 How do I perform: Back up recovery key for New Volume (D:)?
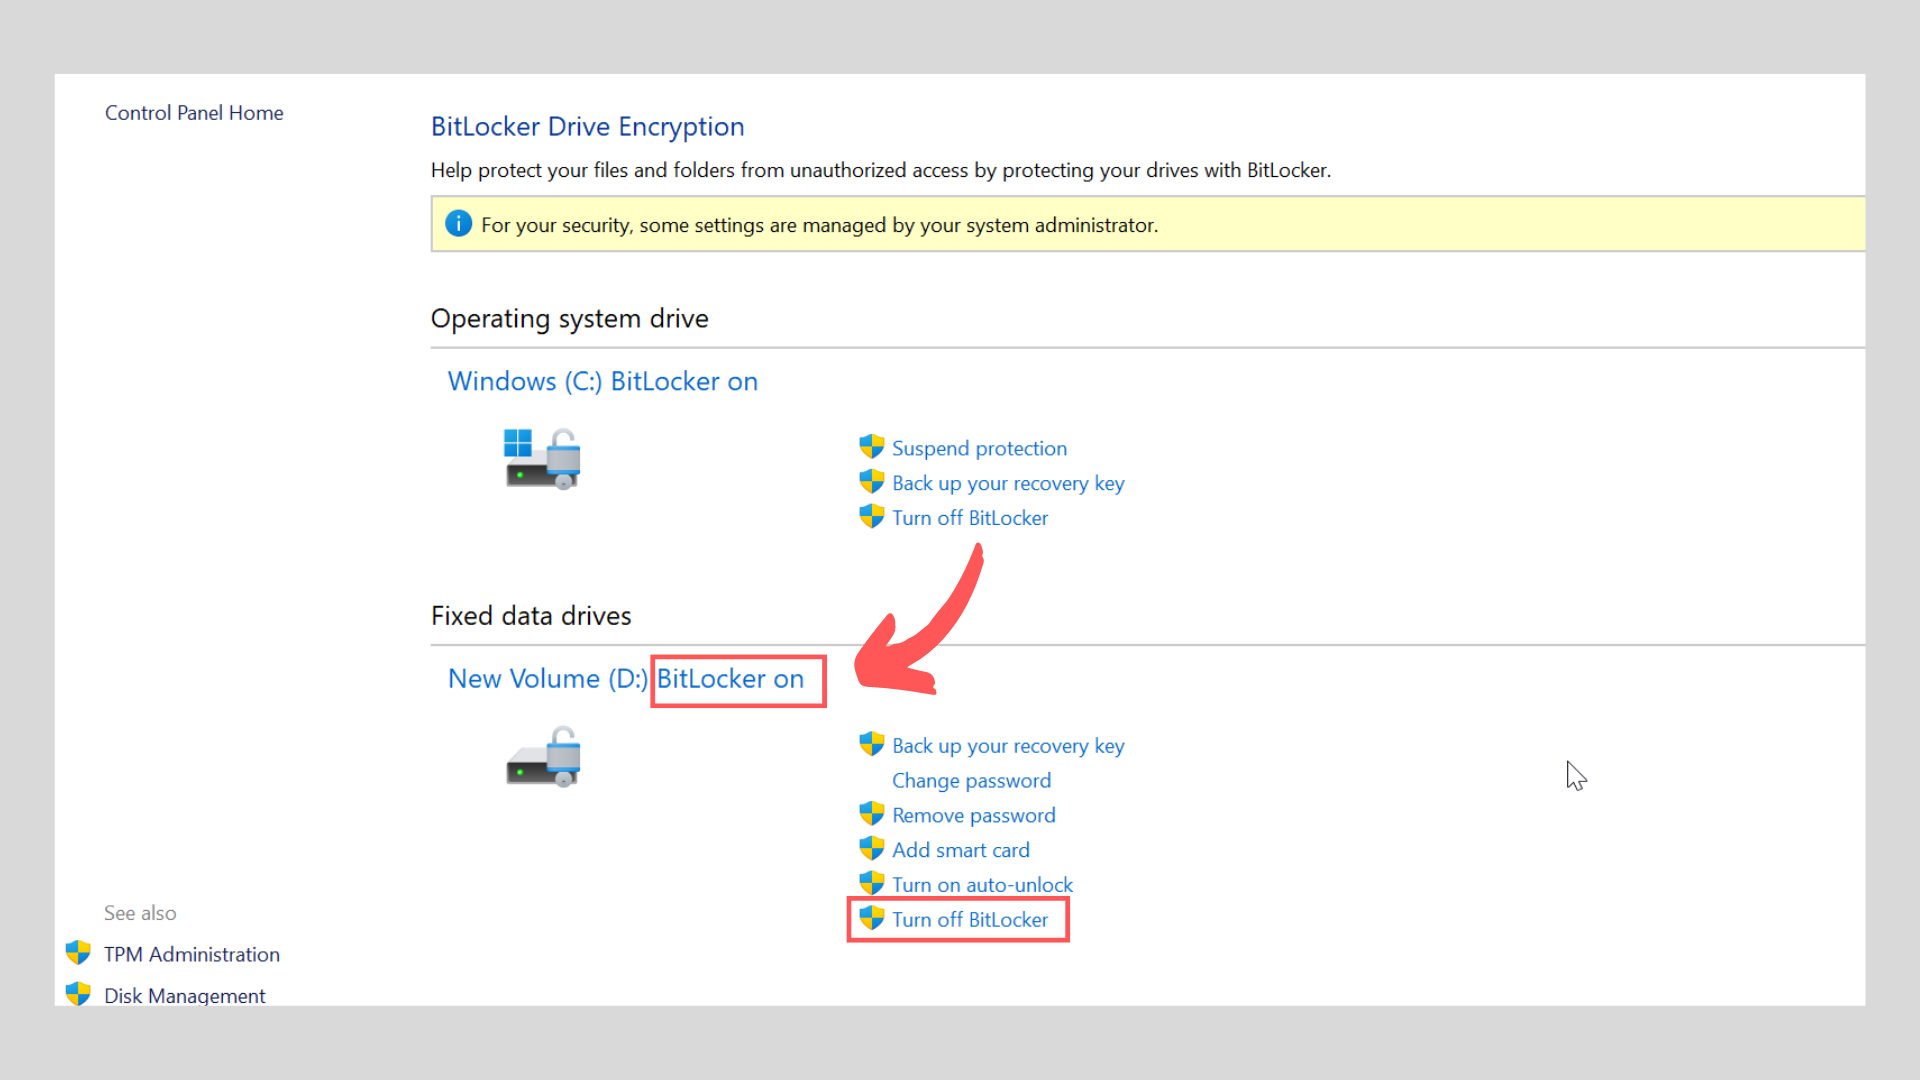(1008, 746)
